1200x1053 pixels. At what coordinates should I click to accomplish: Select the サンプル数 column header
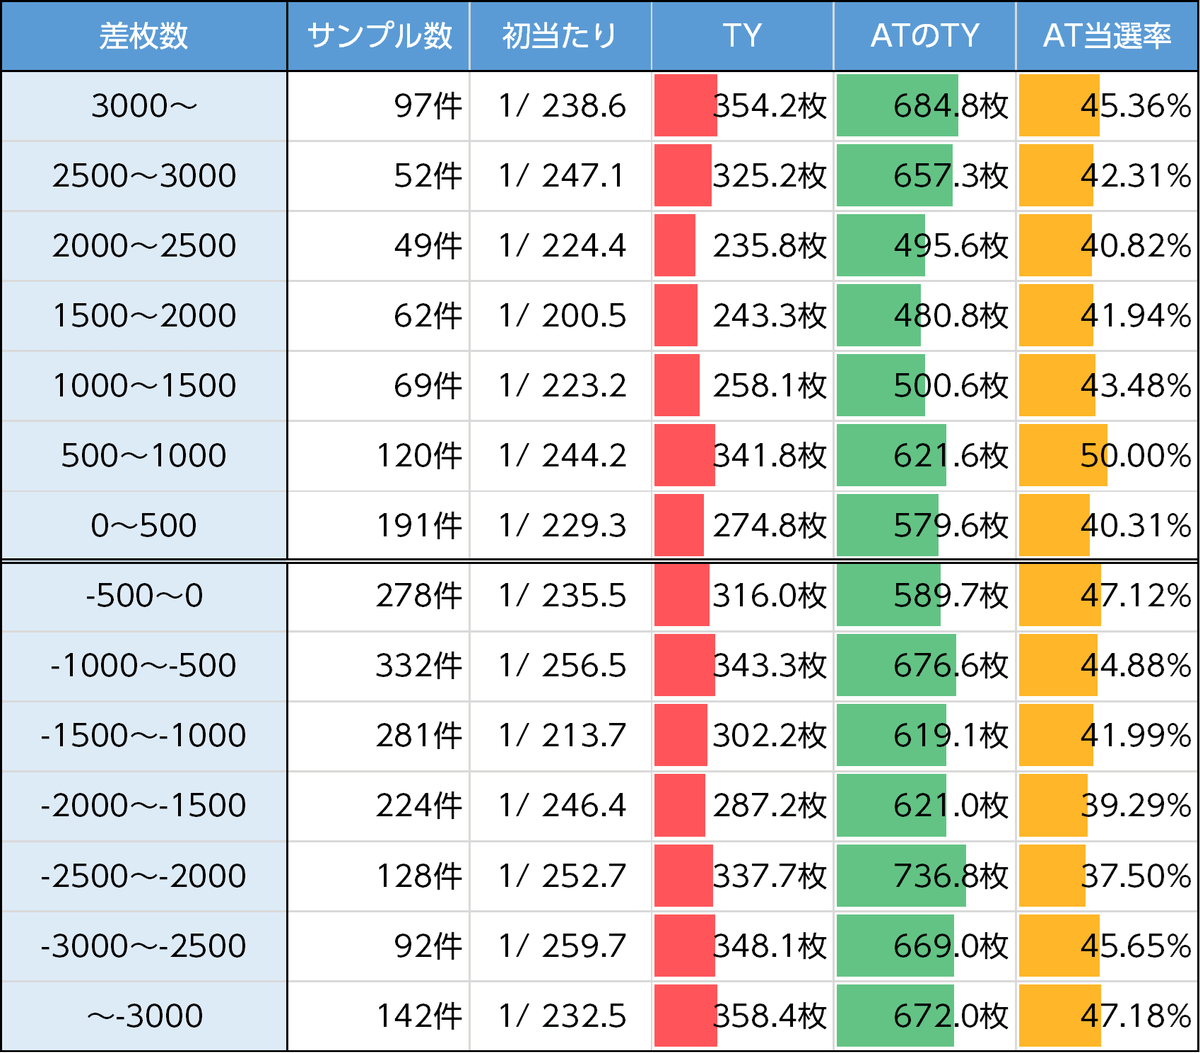click(x=379, y=36)
